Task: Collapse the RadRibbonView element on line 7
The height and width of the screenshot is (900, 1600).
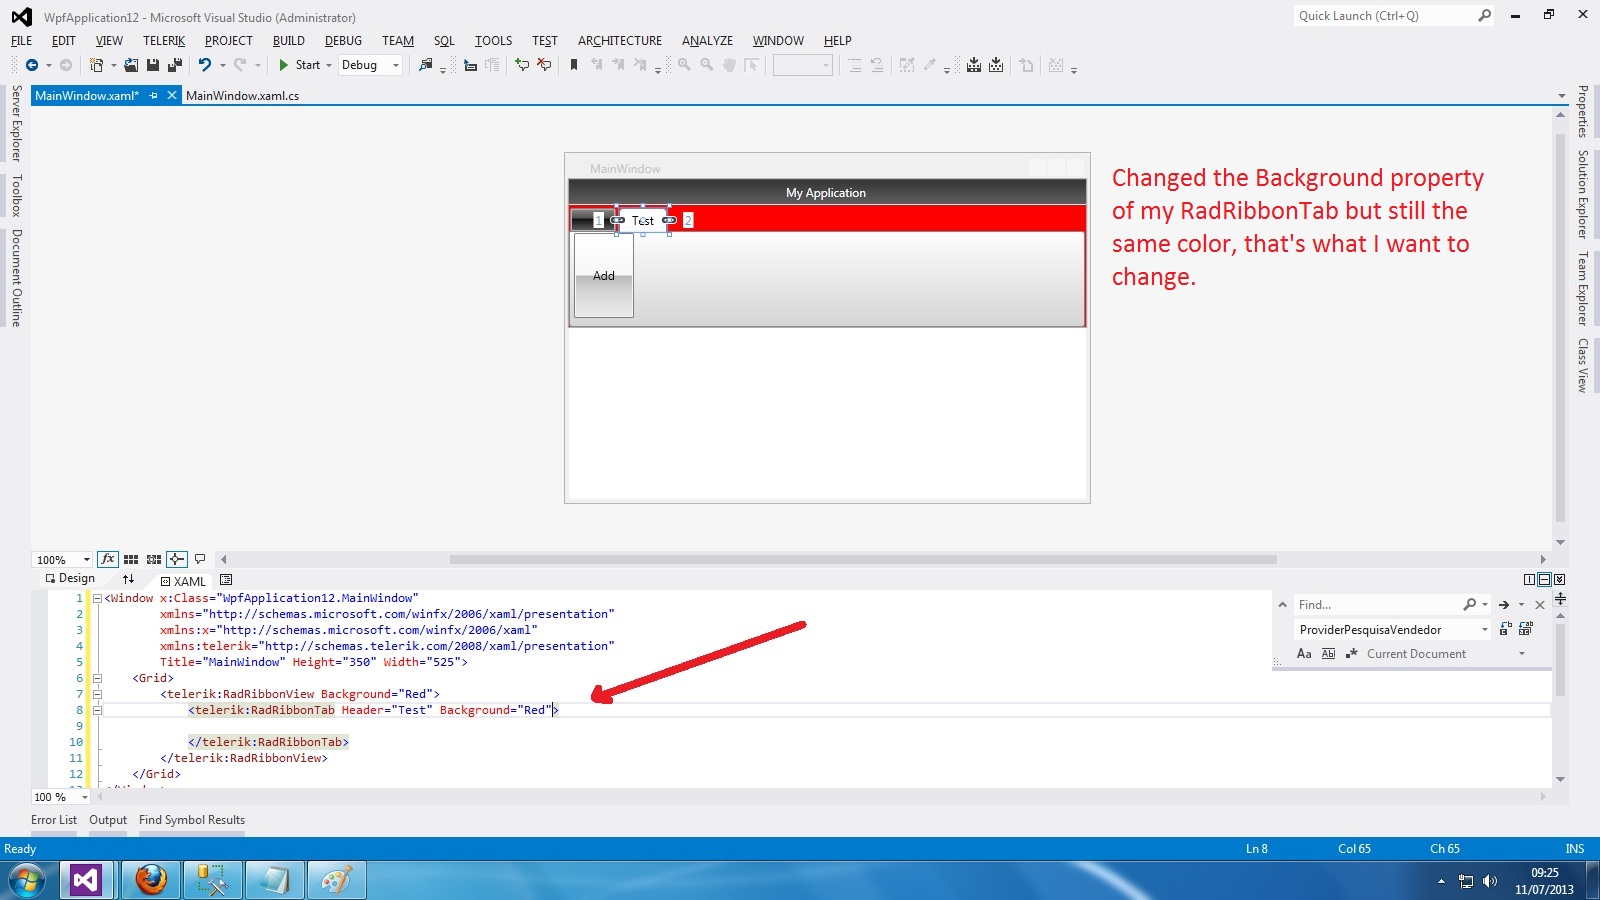Action: tap(97, 694)
